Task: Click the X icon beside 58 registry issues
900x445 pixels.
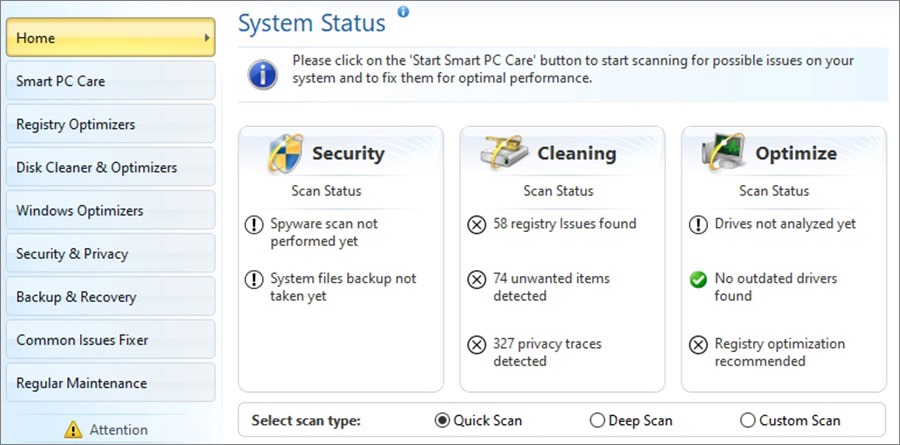Action: (x=476, y=225)
